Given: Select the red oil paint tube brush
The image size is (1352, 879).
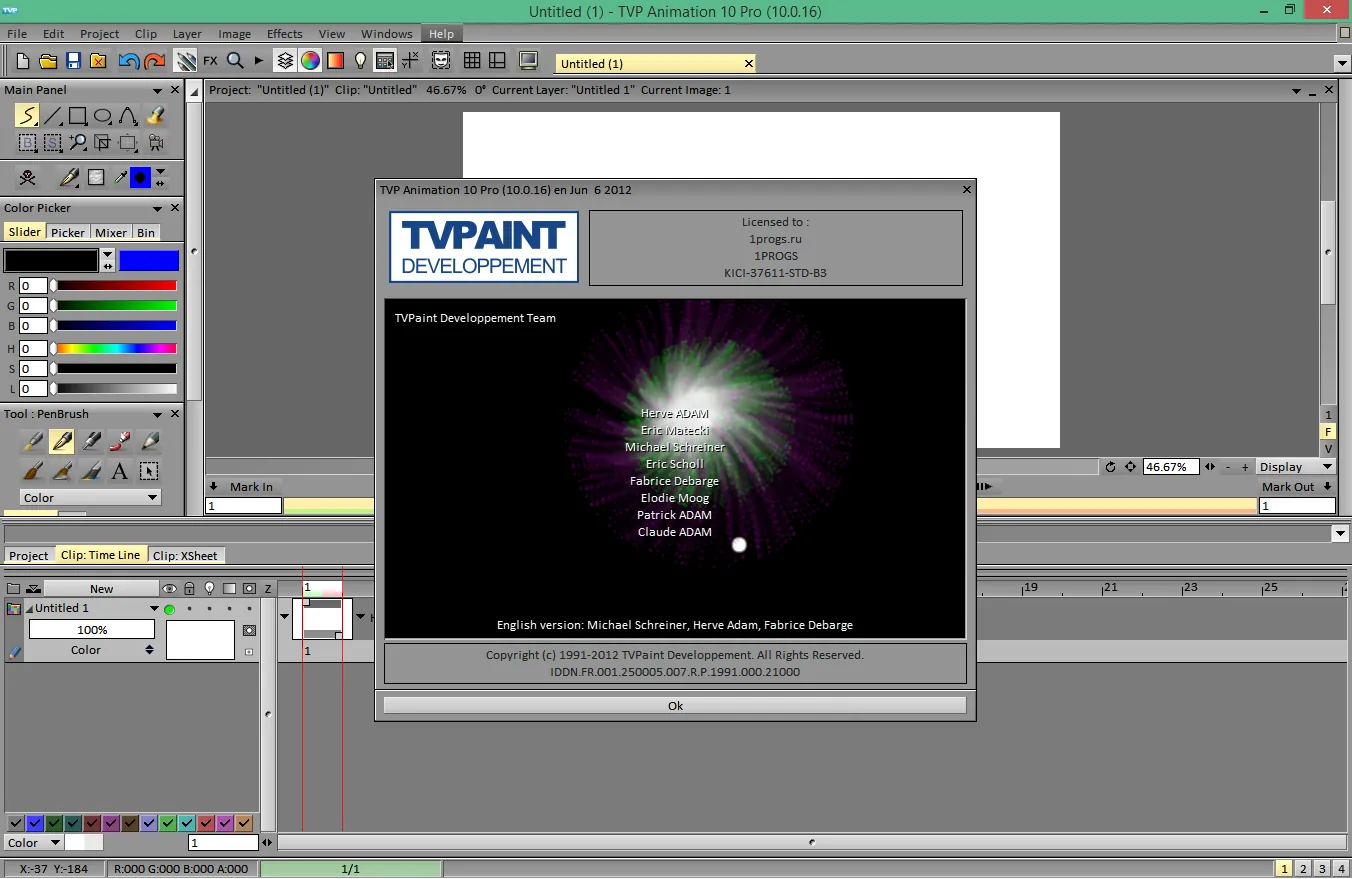Looking at the screenshot, I should pyautogui.click(x=120, y=440).
